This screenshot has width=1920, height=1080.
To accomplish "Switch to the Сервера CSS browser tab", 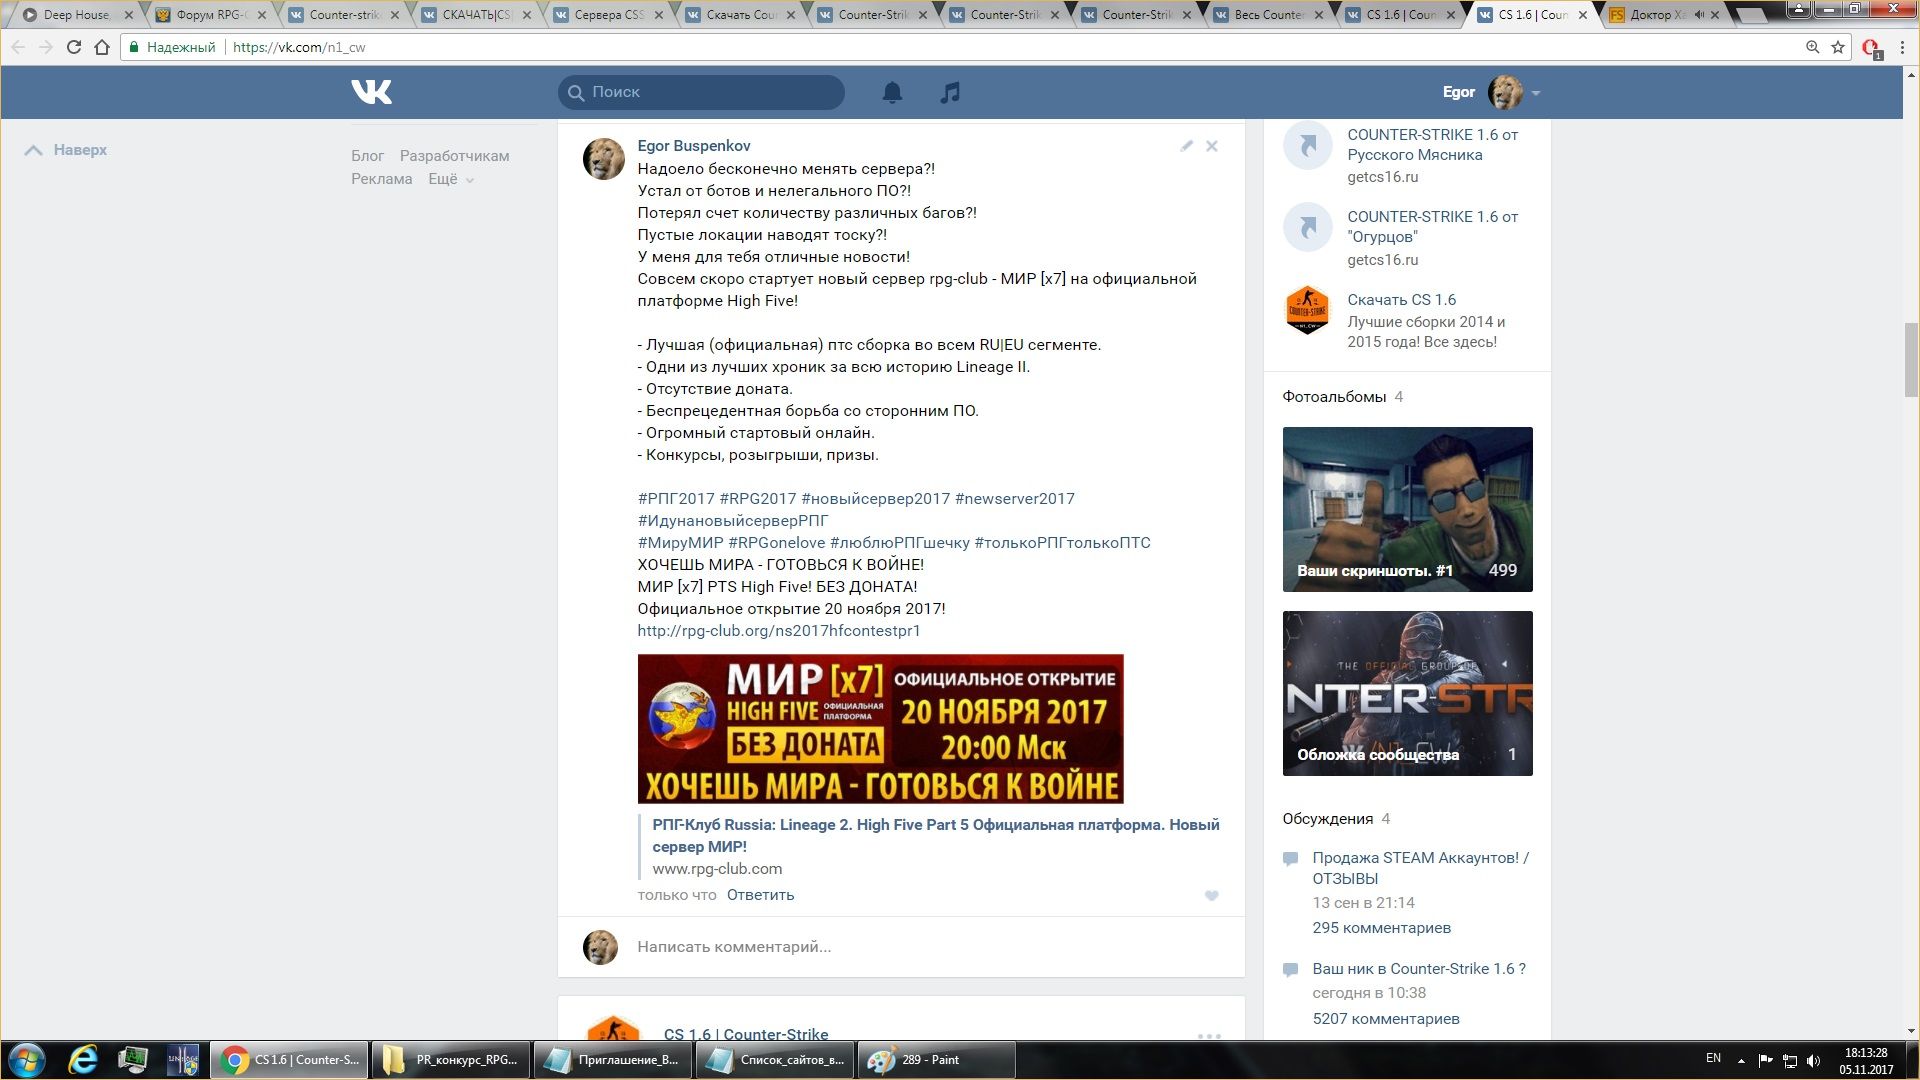I will pos(608,15).
